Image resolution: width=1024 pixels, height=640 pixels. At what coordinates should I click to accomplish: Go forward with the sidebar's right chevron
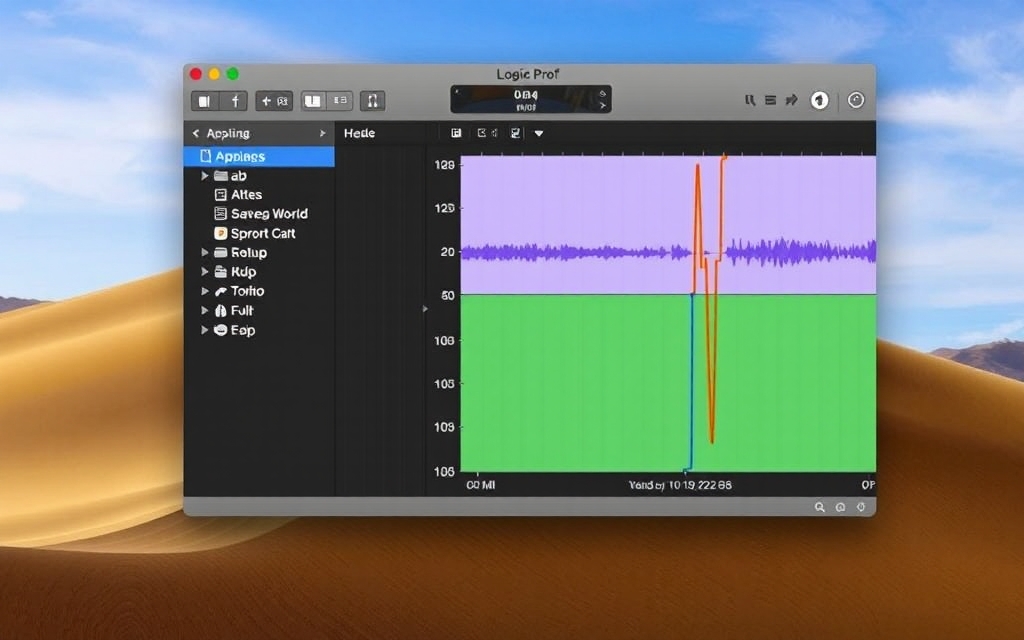tap(322, 133)
